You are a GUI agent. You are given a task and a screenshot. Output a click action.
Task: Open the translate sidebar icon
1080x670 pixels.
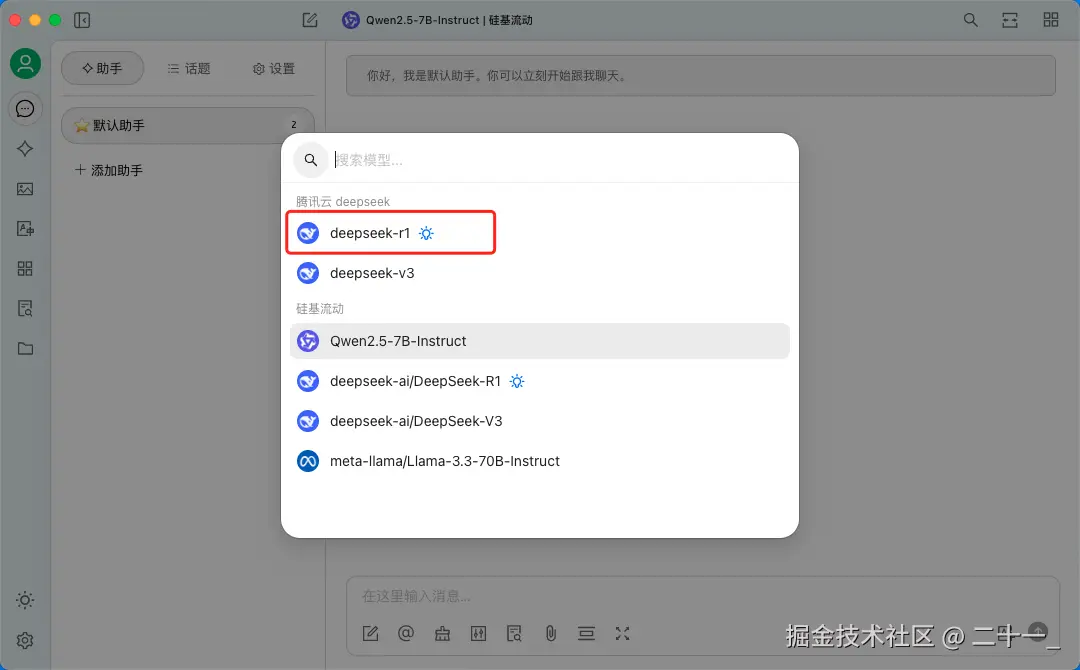[25, 229]
